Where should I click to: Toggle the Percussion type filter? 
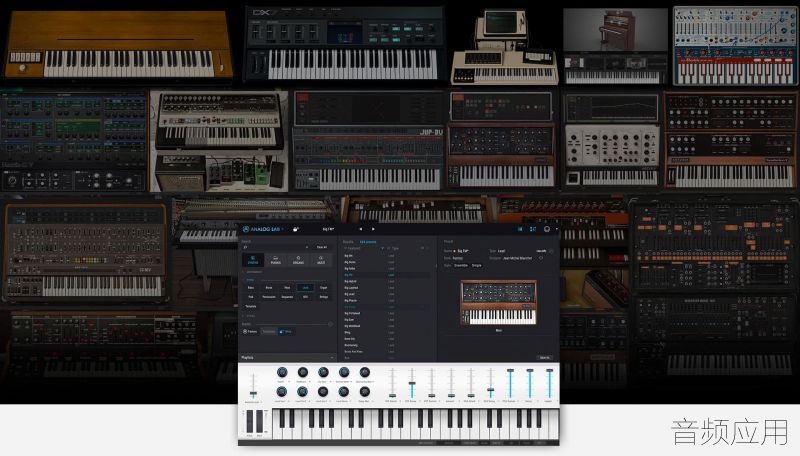(269, 297)
